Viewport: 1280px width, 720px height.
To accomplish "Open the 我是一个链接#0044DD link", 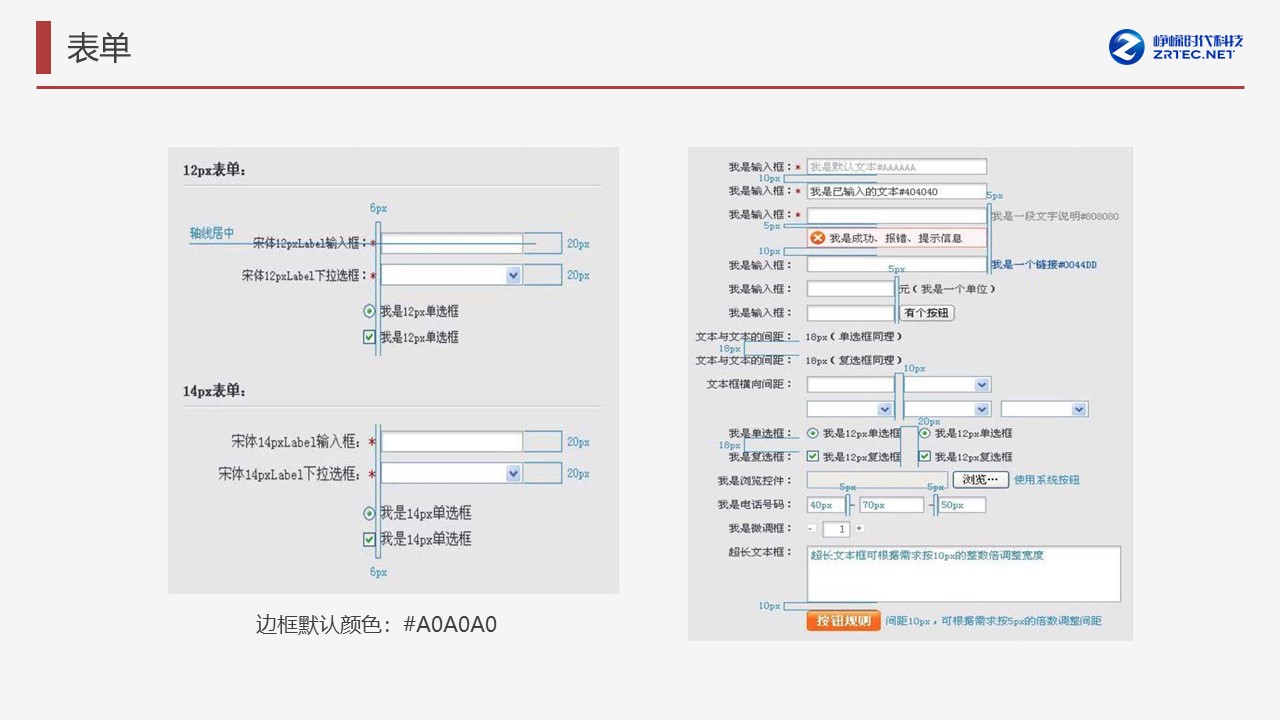I will (1044, 265).
